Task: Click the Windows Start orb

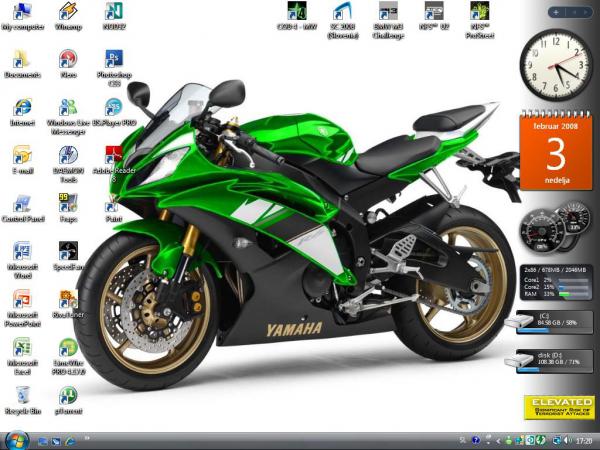Action: (17, 440)
